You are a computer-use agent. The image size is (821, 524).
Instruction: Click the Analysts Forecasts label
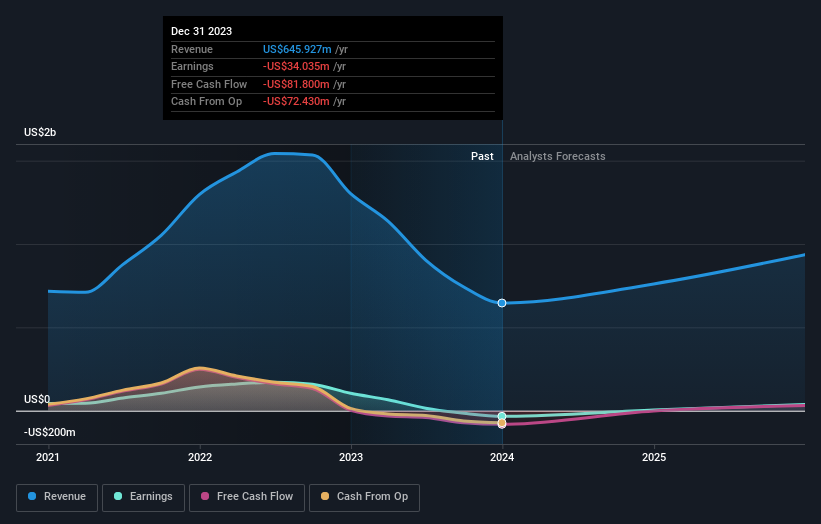pyautogui.click(x=558, y=156)
